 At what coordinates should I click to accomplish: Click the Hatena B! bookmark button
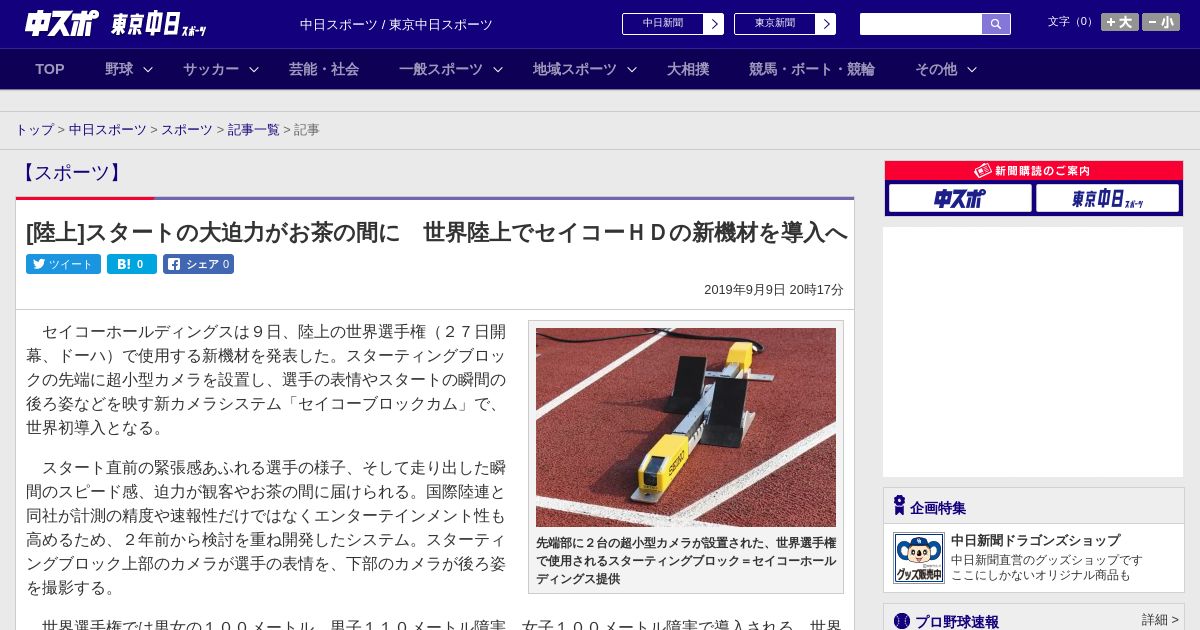click(x=132, y=264)
